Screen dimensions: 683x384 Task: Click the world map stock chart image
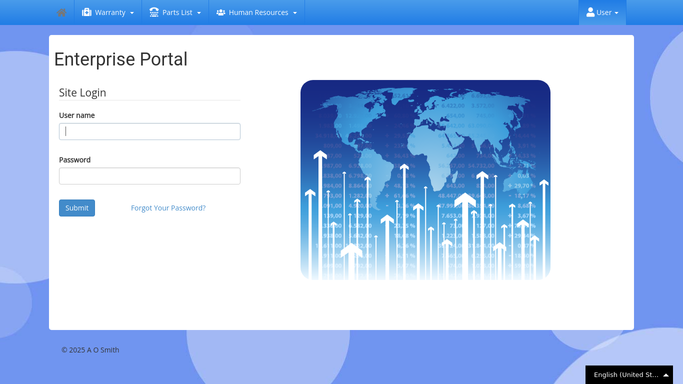426,180
